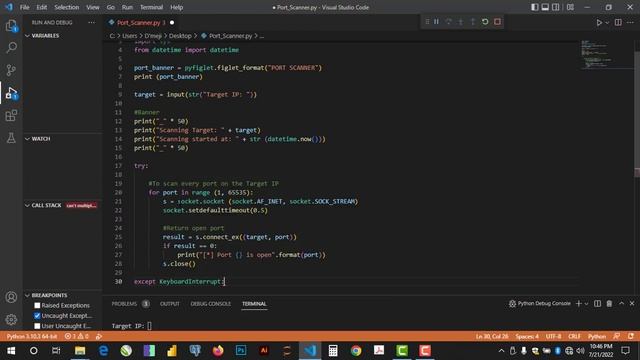Open the Search view in activity bar
Image resolution: width=640 pixels, height=360 pixels.
pyautogui.click(x=11, y=48)
